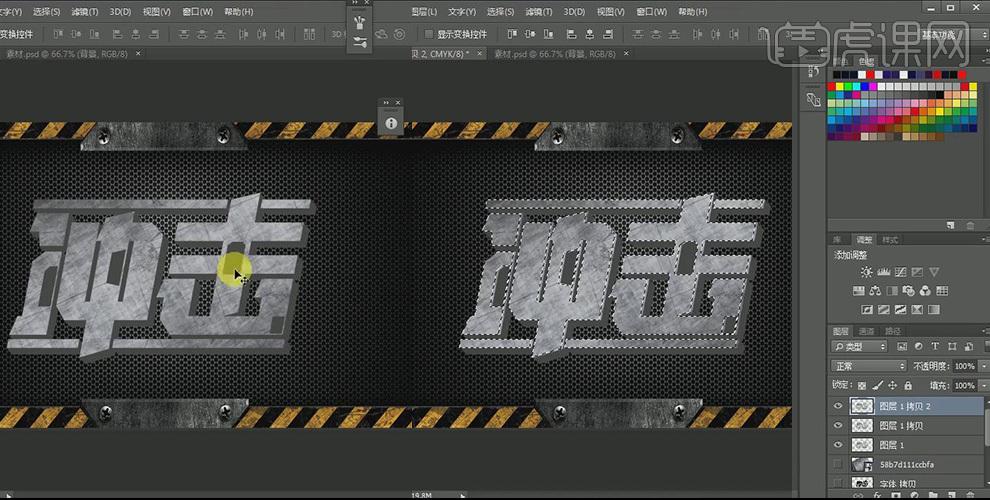Filter layers by adjustment layers
The width and height of the screenshot is (990, 500).
coord(918,347)
